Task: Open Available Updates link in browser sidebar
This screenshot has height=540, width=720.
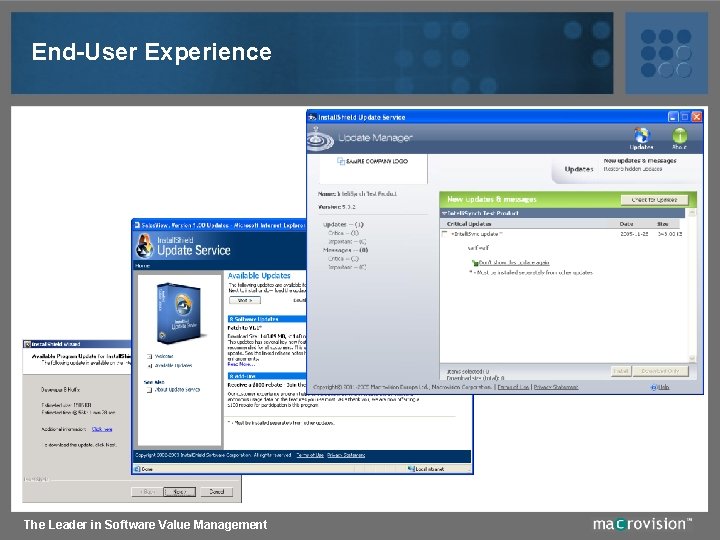Action: click(x=174, y=366)
